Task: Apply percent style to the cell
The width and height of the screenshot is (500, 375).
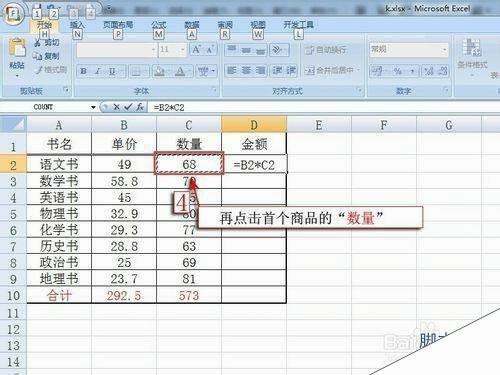Action: [397, 71]
